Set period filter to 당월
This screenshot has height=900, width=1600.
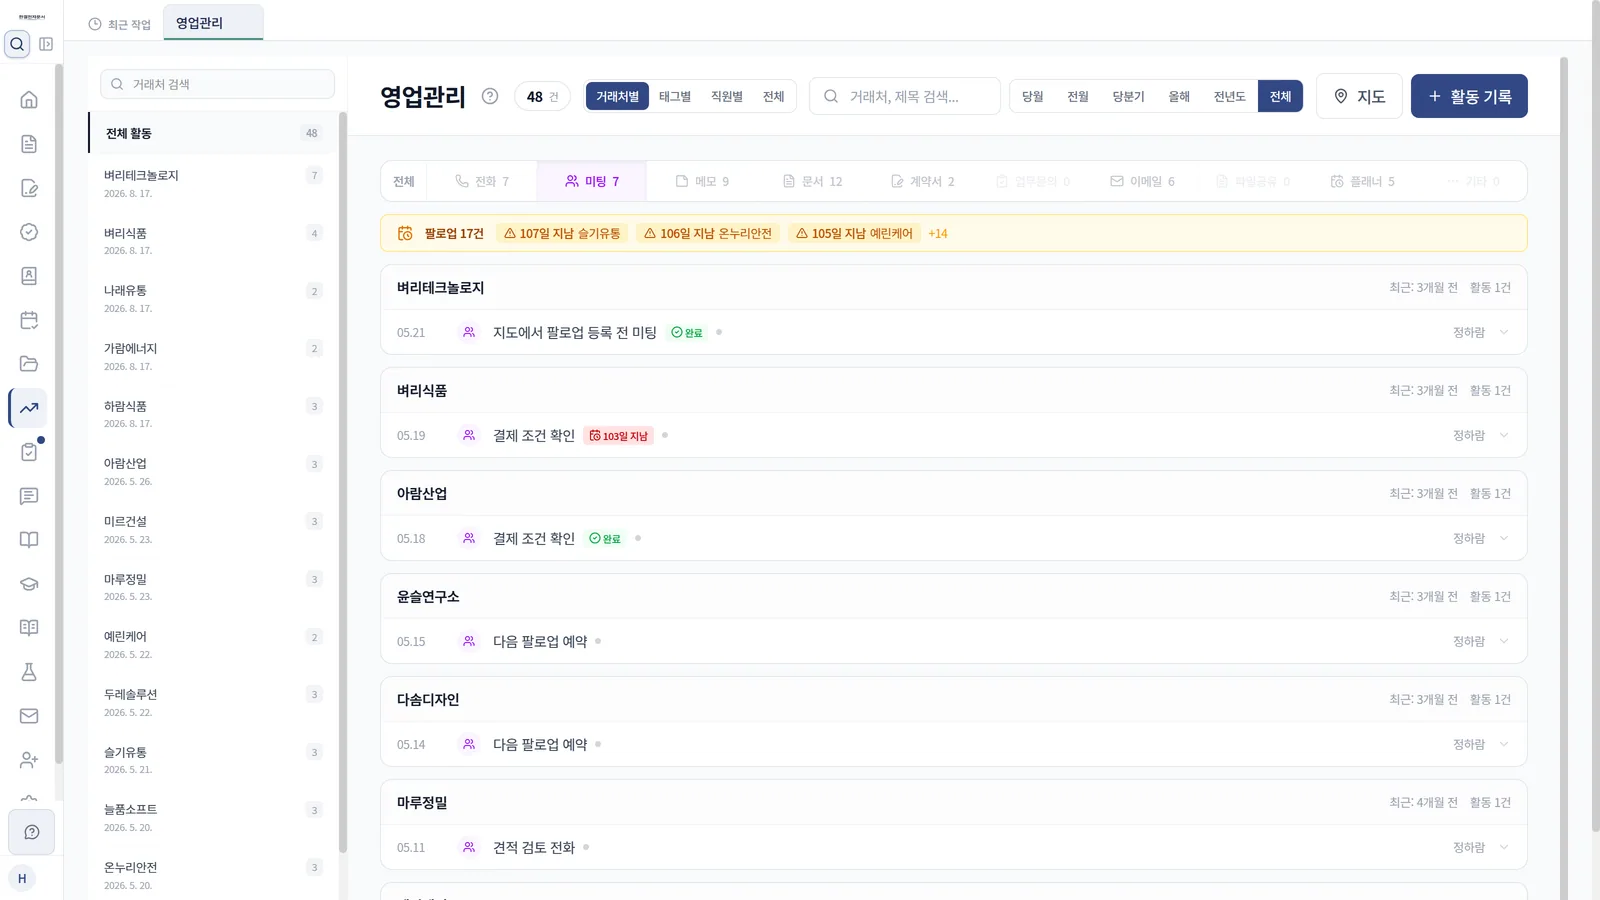[x=1033, y=96]
